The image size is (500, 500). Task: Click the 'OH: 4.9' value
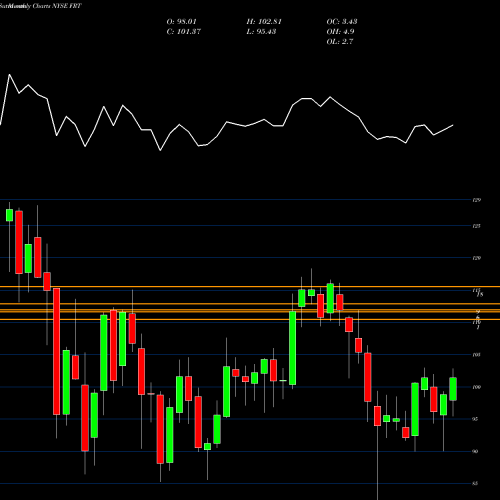(340, 32)
